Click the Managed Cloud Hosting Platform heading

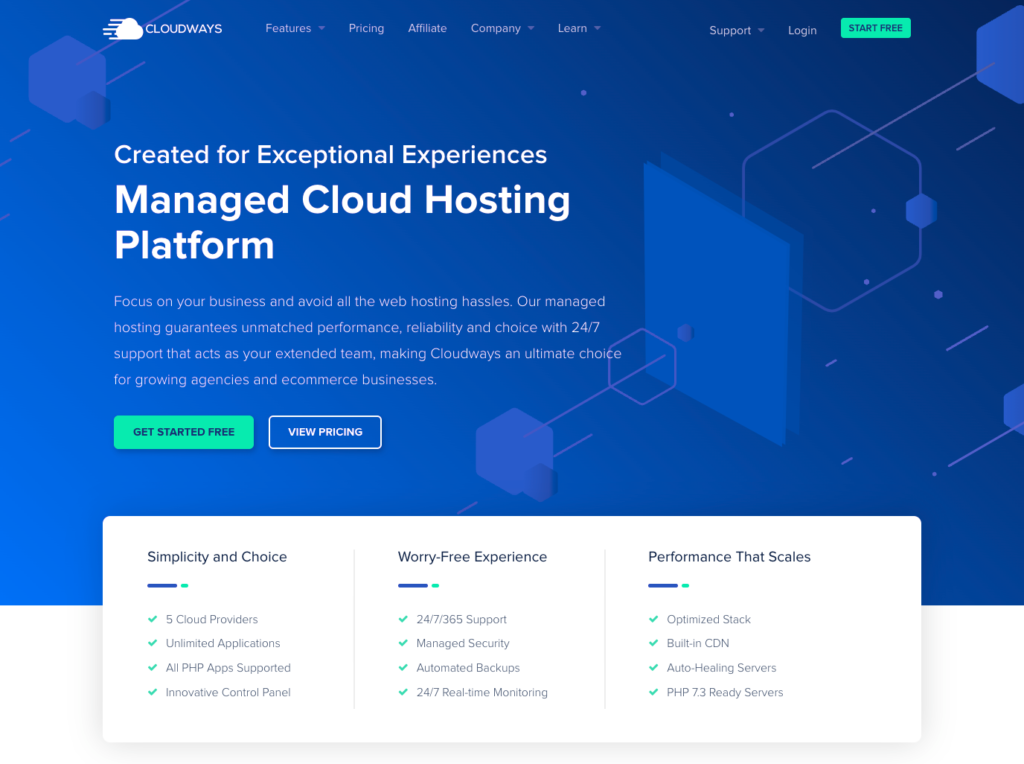click(342, 222)
